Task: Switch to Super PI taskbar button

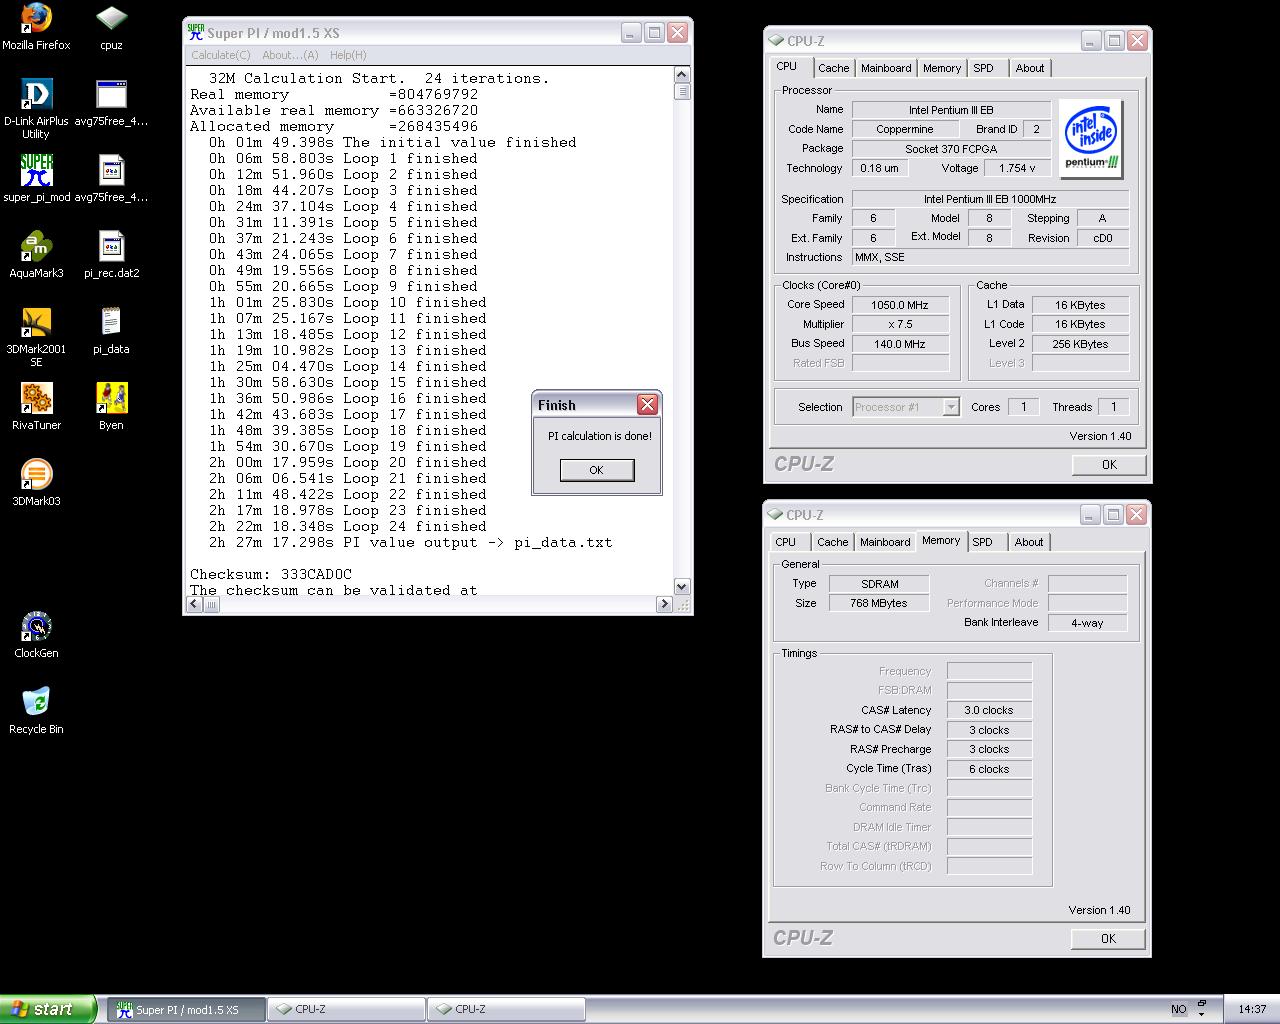Action: (185, 1009)
